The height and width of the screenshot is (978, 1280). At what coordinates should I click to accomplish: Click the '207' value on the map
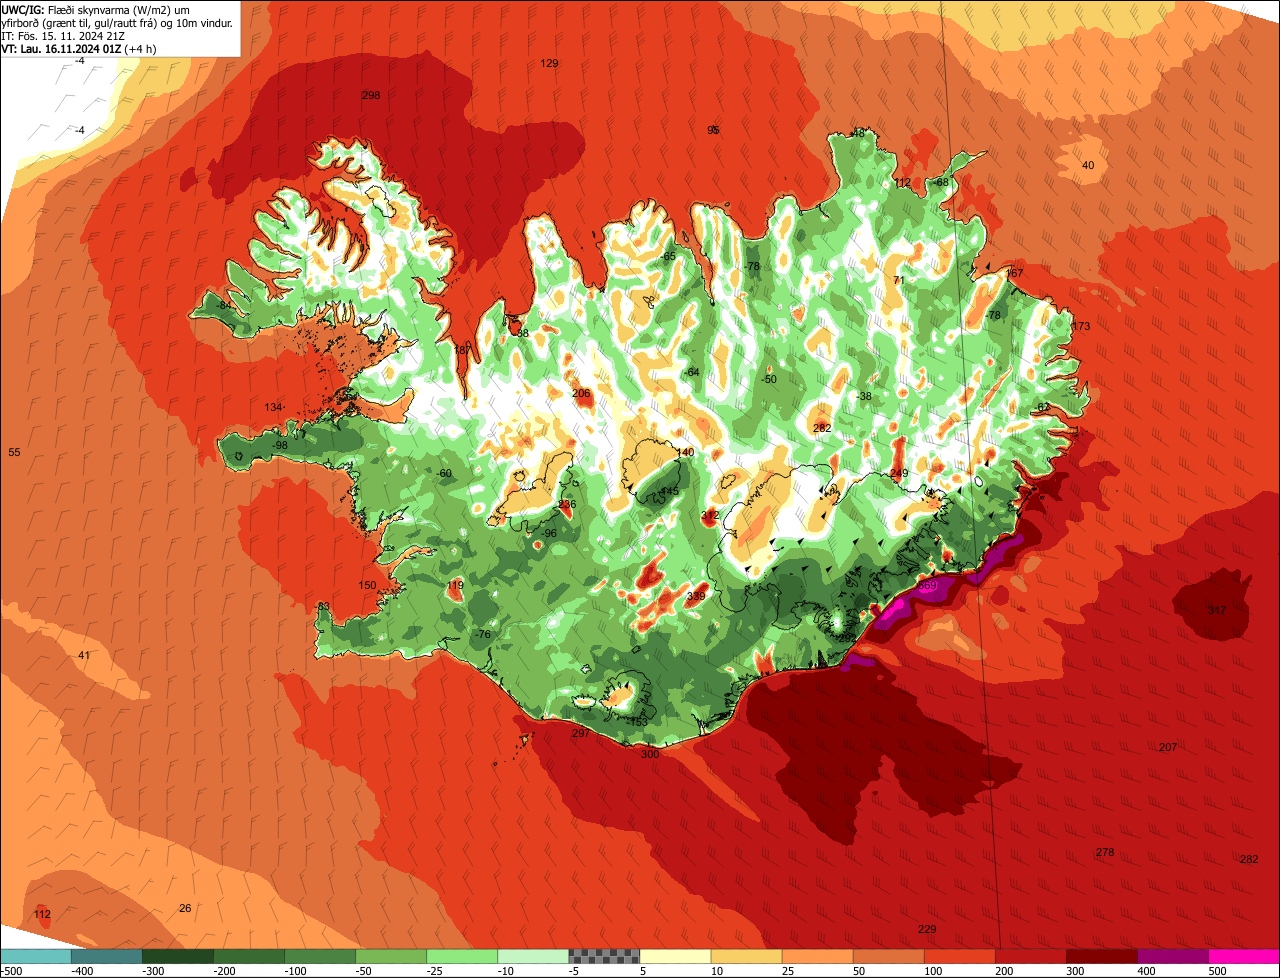[x=1168, y=747]
